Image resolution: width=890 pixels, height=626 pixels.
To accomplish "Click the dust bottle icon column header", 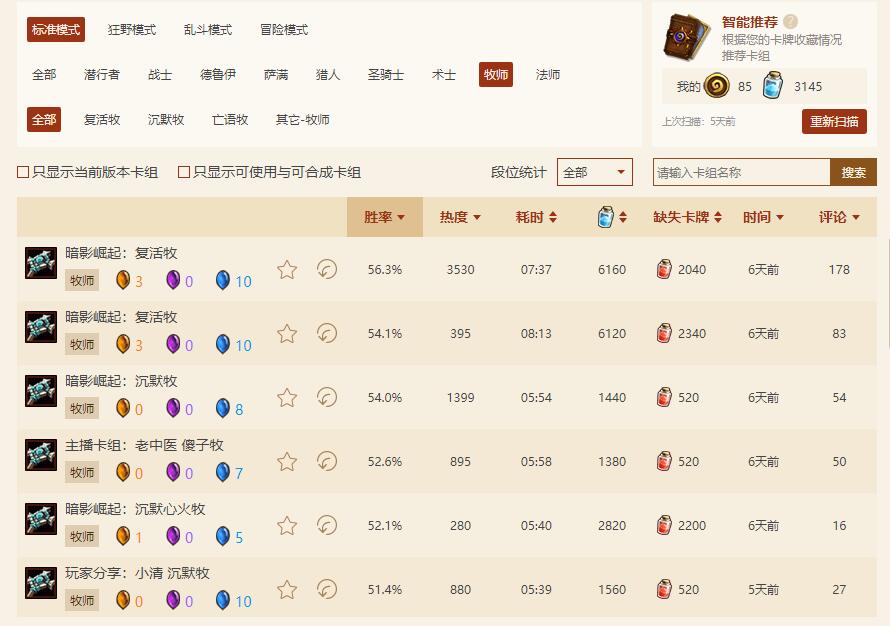I will pyautogui.click(x=611, y=217).
